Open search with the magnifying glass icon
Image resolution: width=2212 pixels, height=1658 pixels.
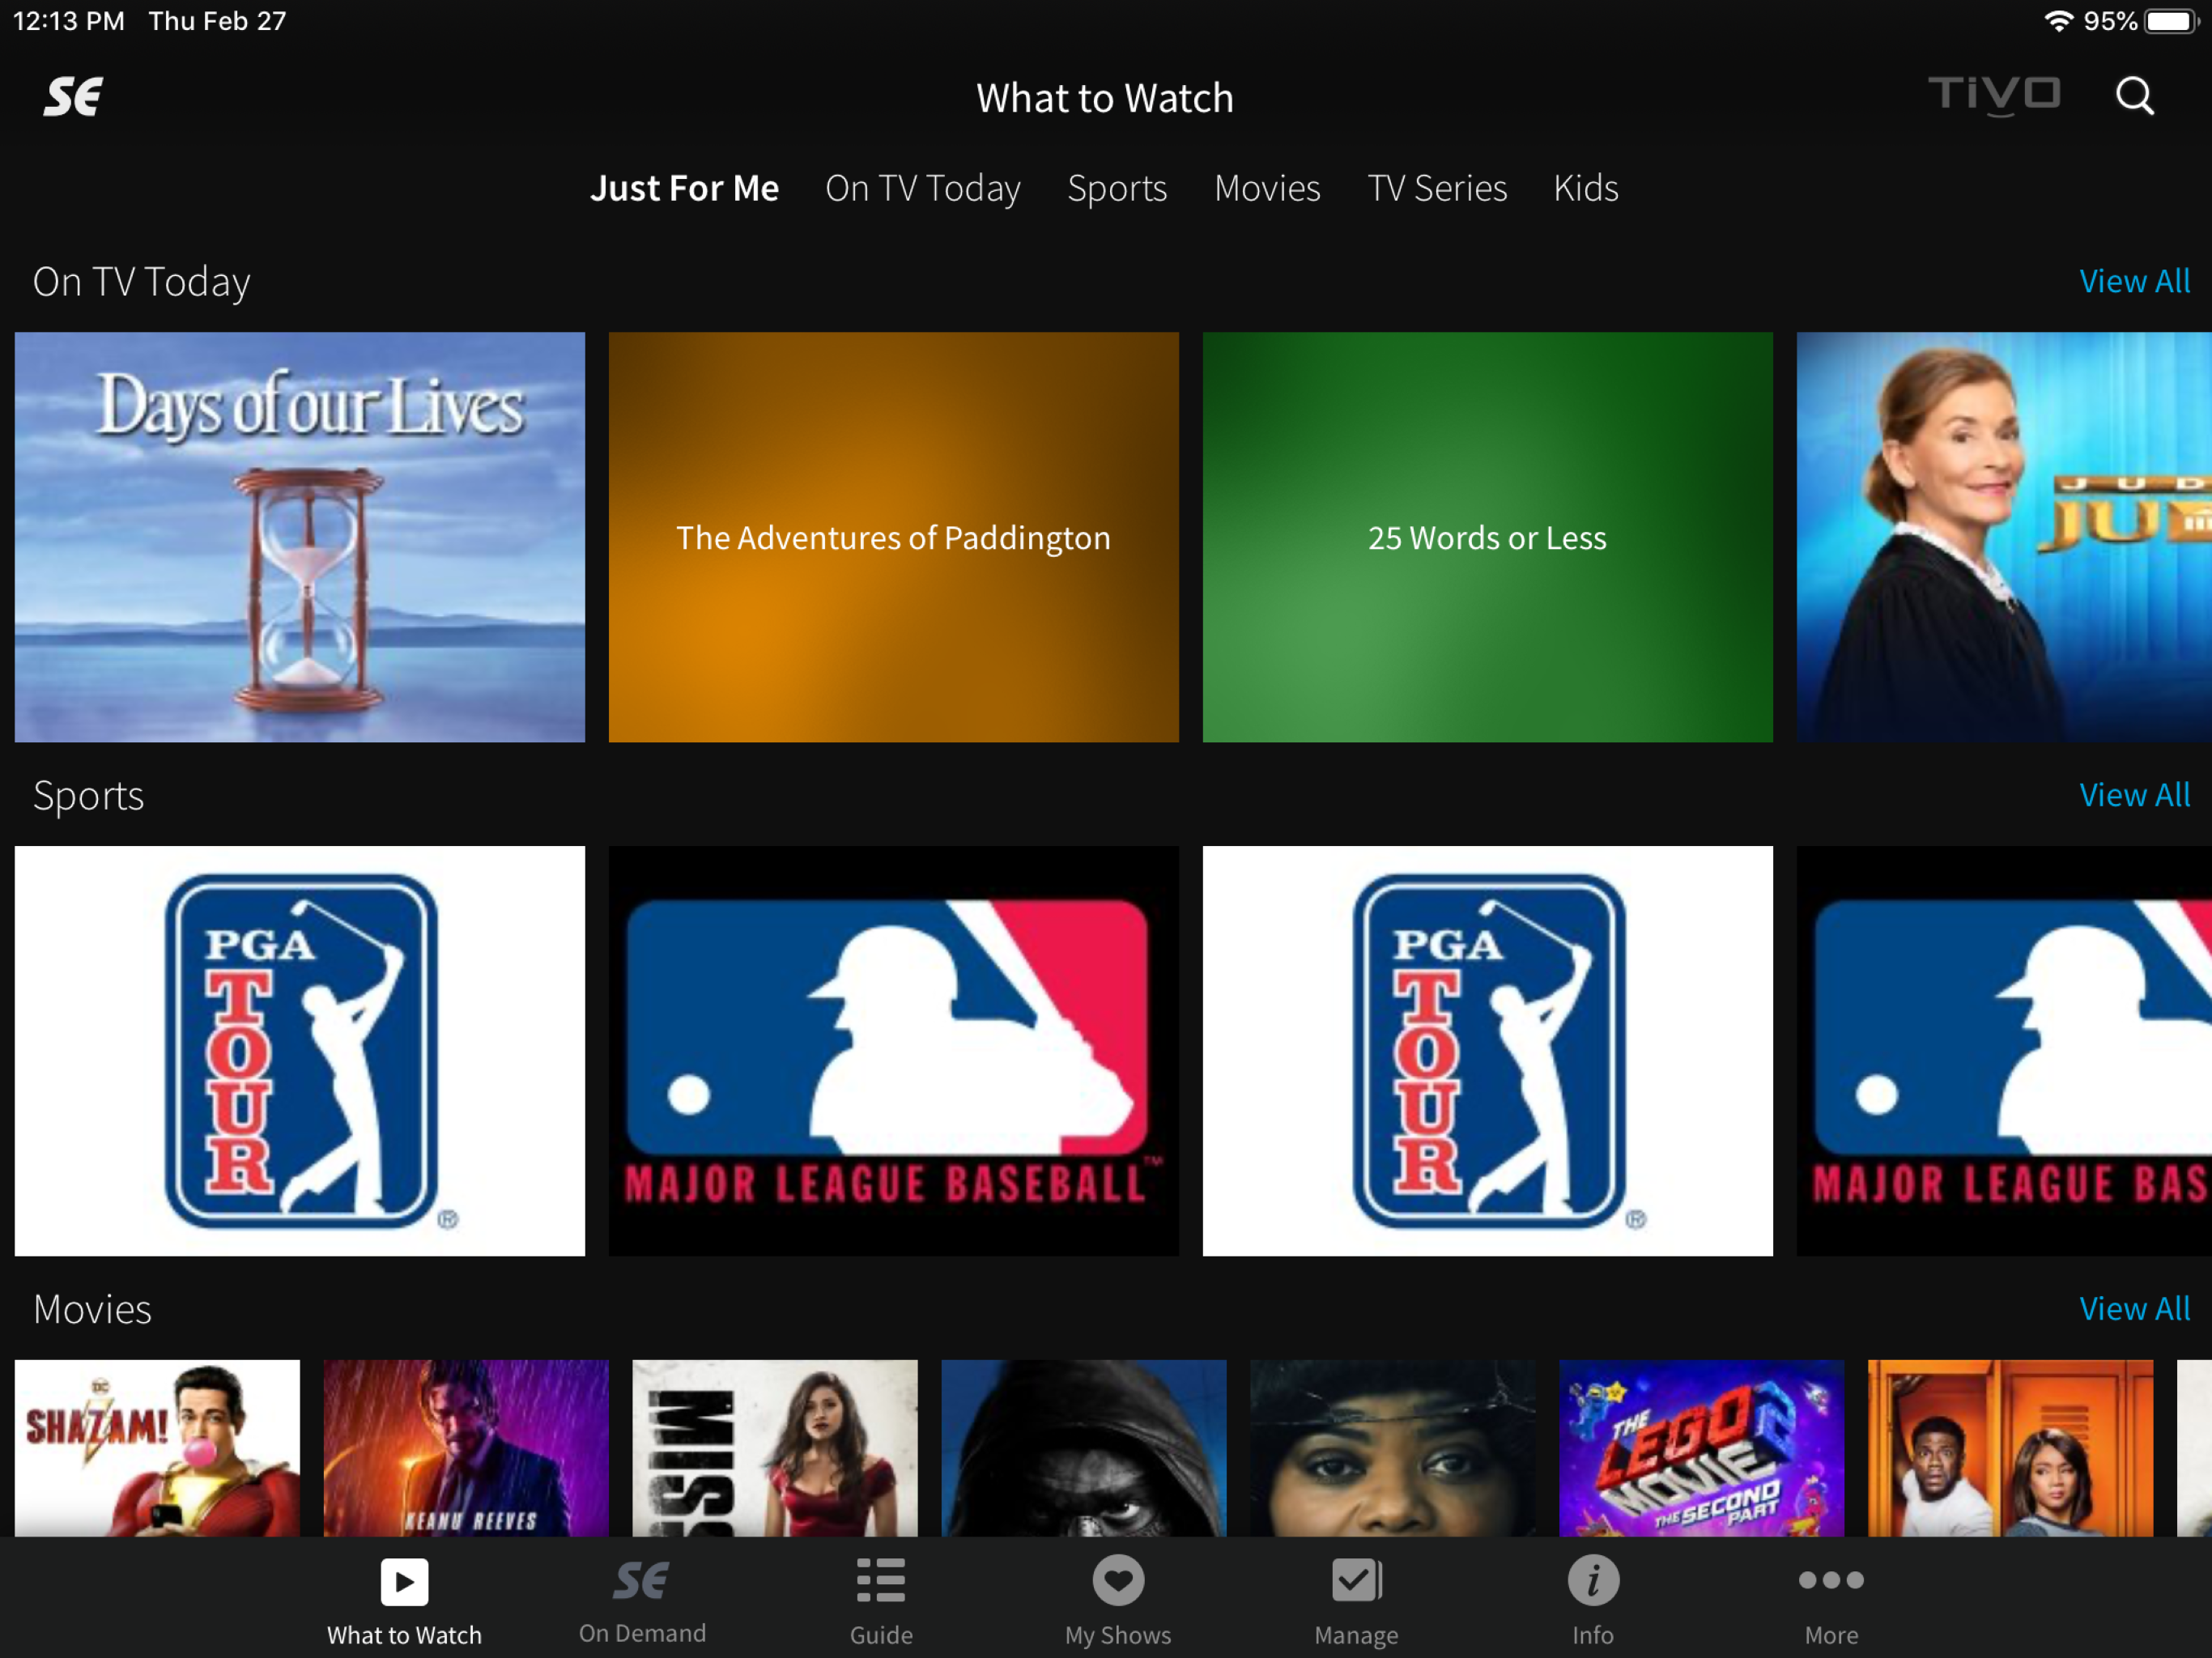(x=2134, y=96)
